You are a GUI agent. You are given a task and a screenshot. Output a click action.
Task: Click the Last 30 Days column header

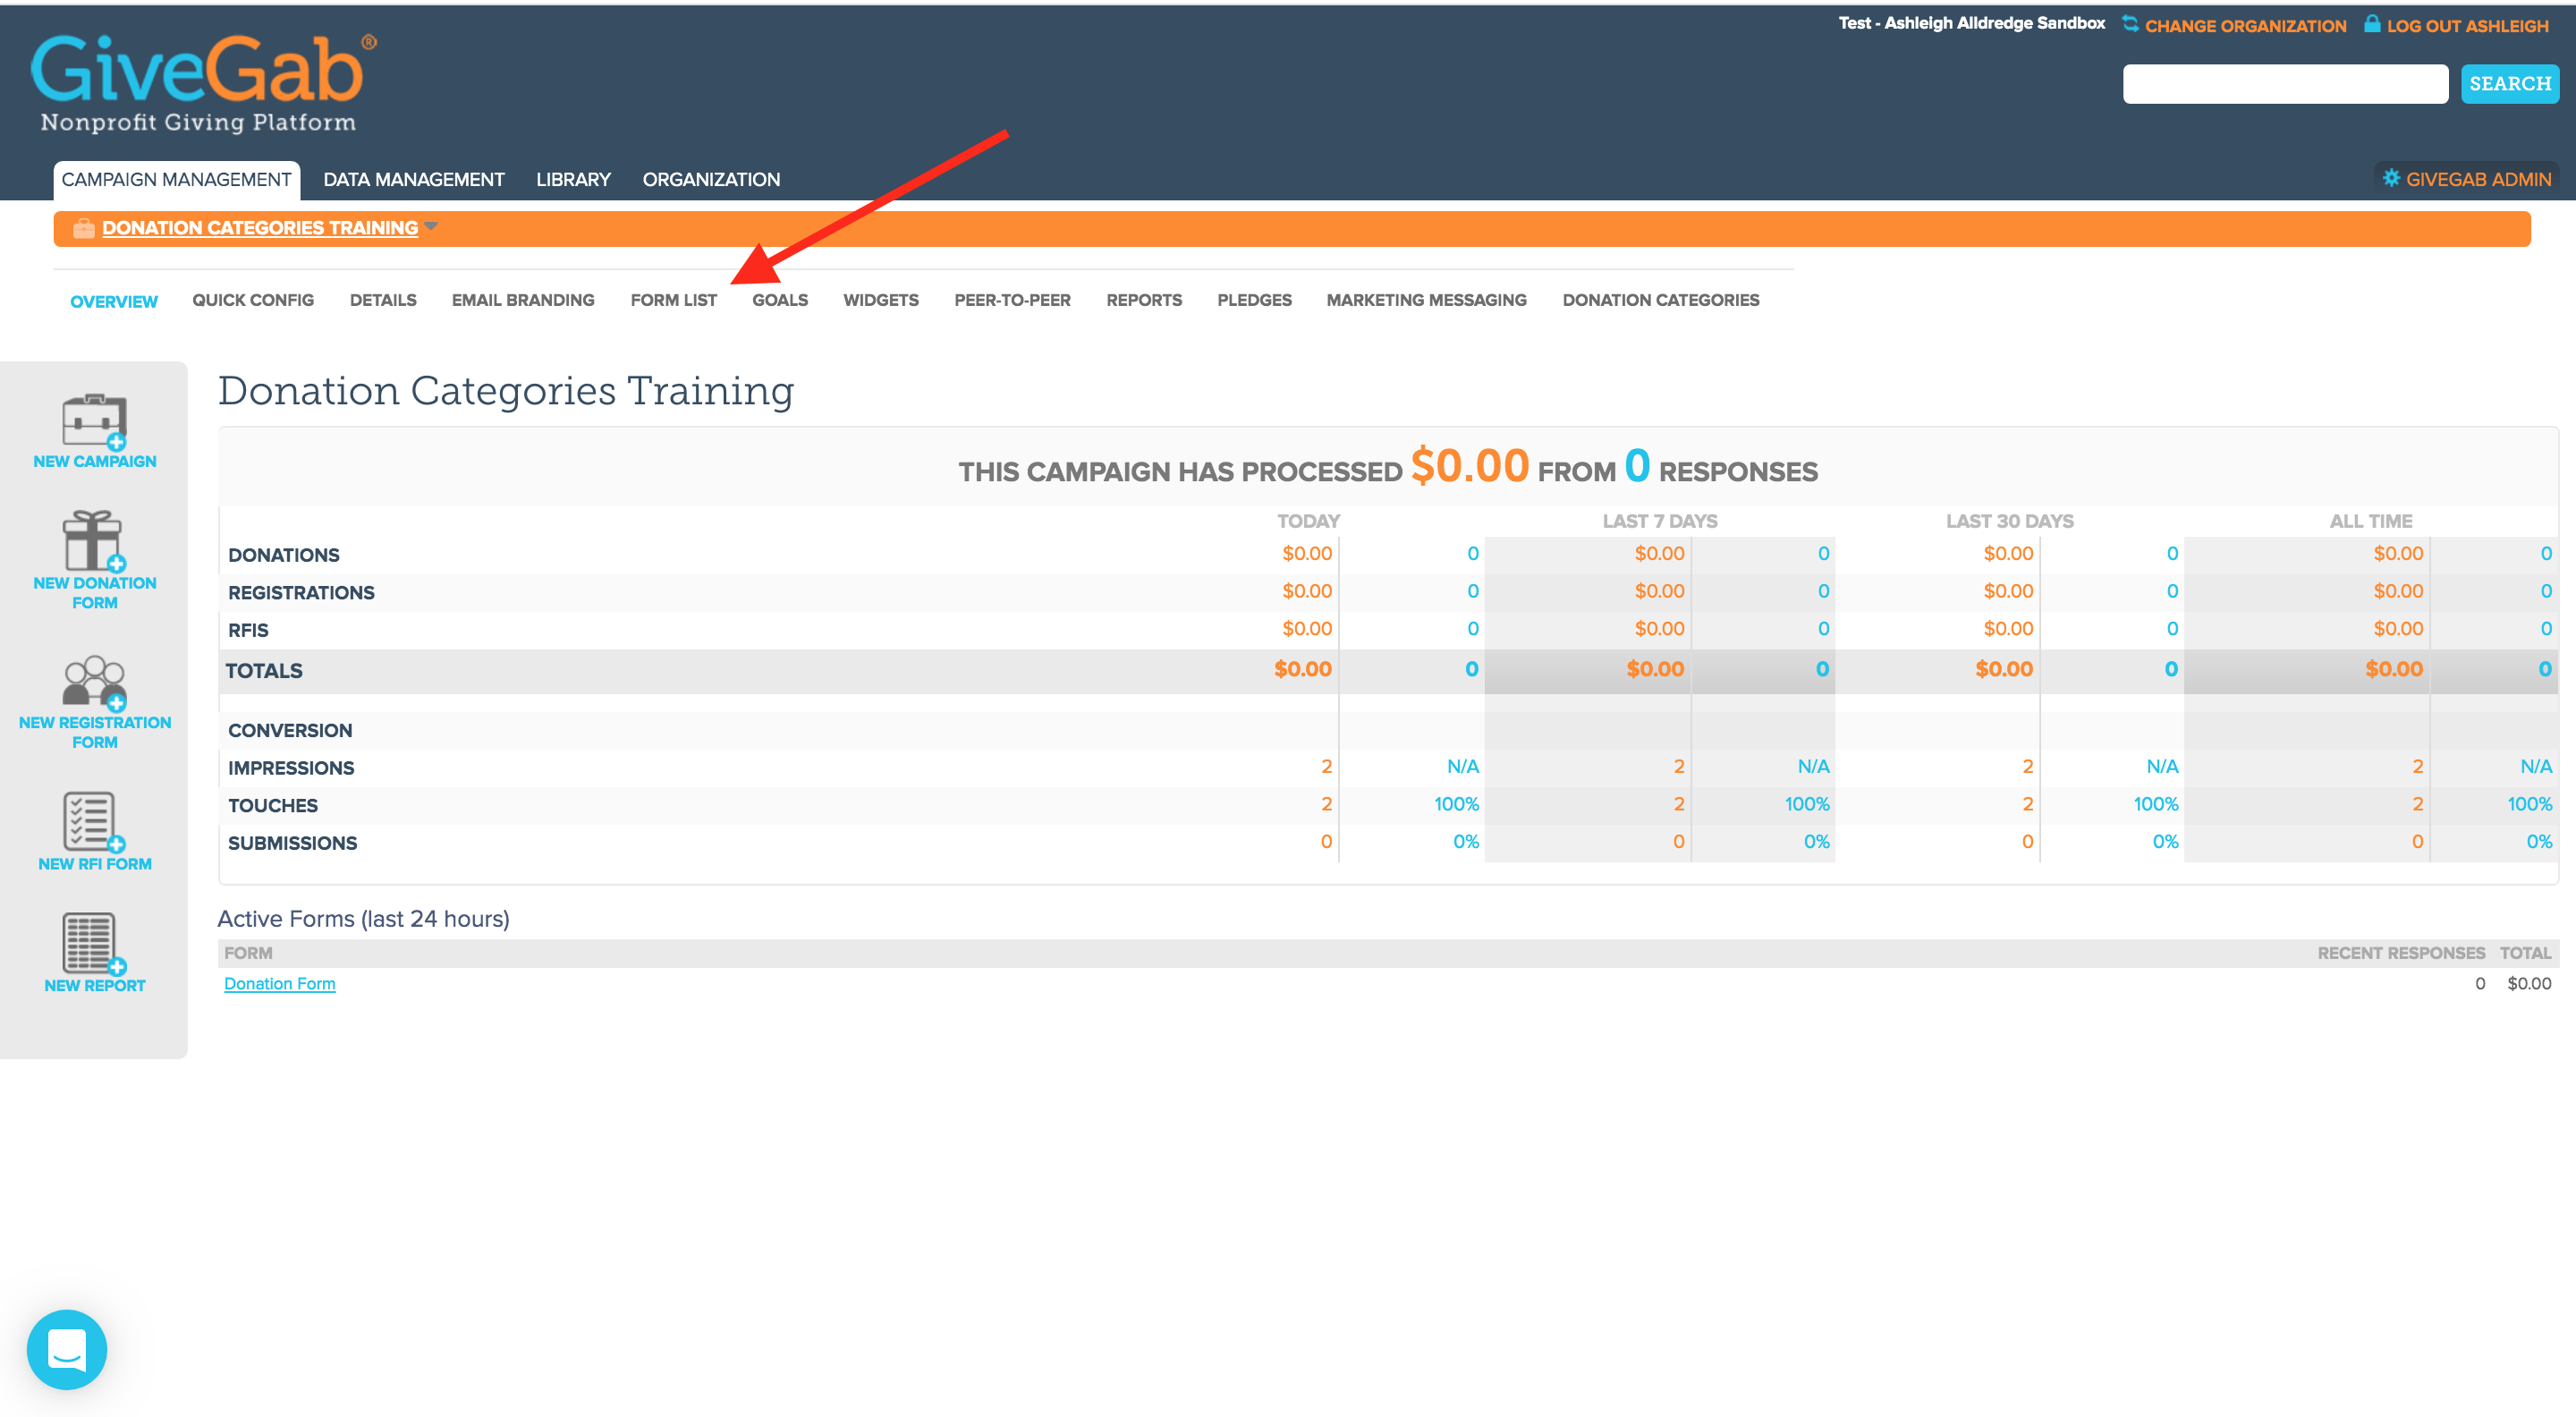(2009, 521)
